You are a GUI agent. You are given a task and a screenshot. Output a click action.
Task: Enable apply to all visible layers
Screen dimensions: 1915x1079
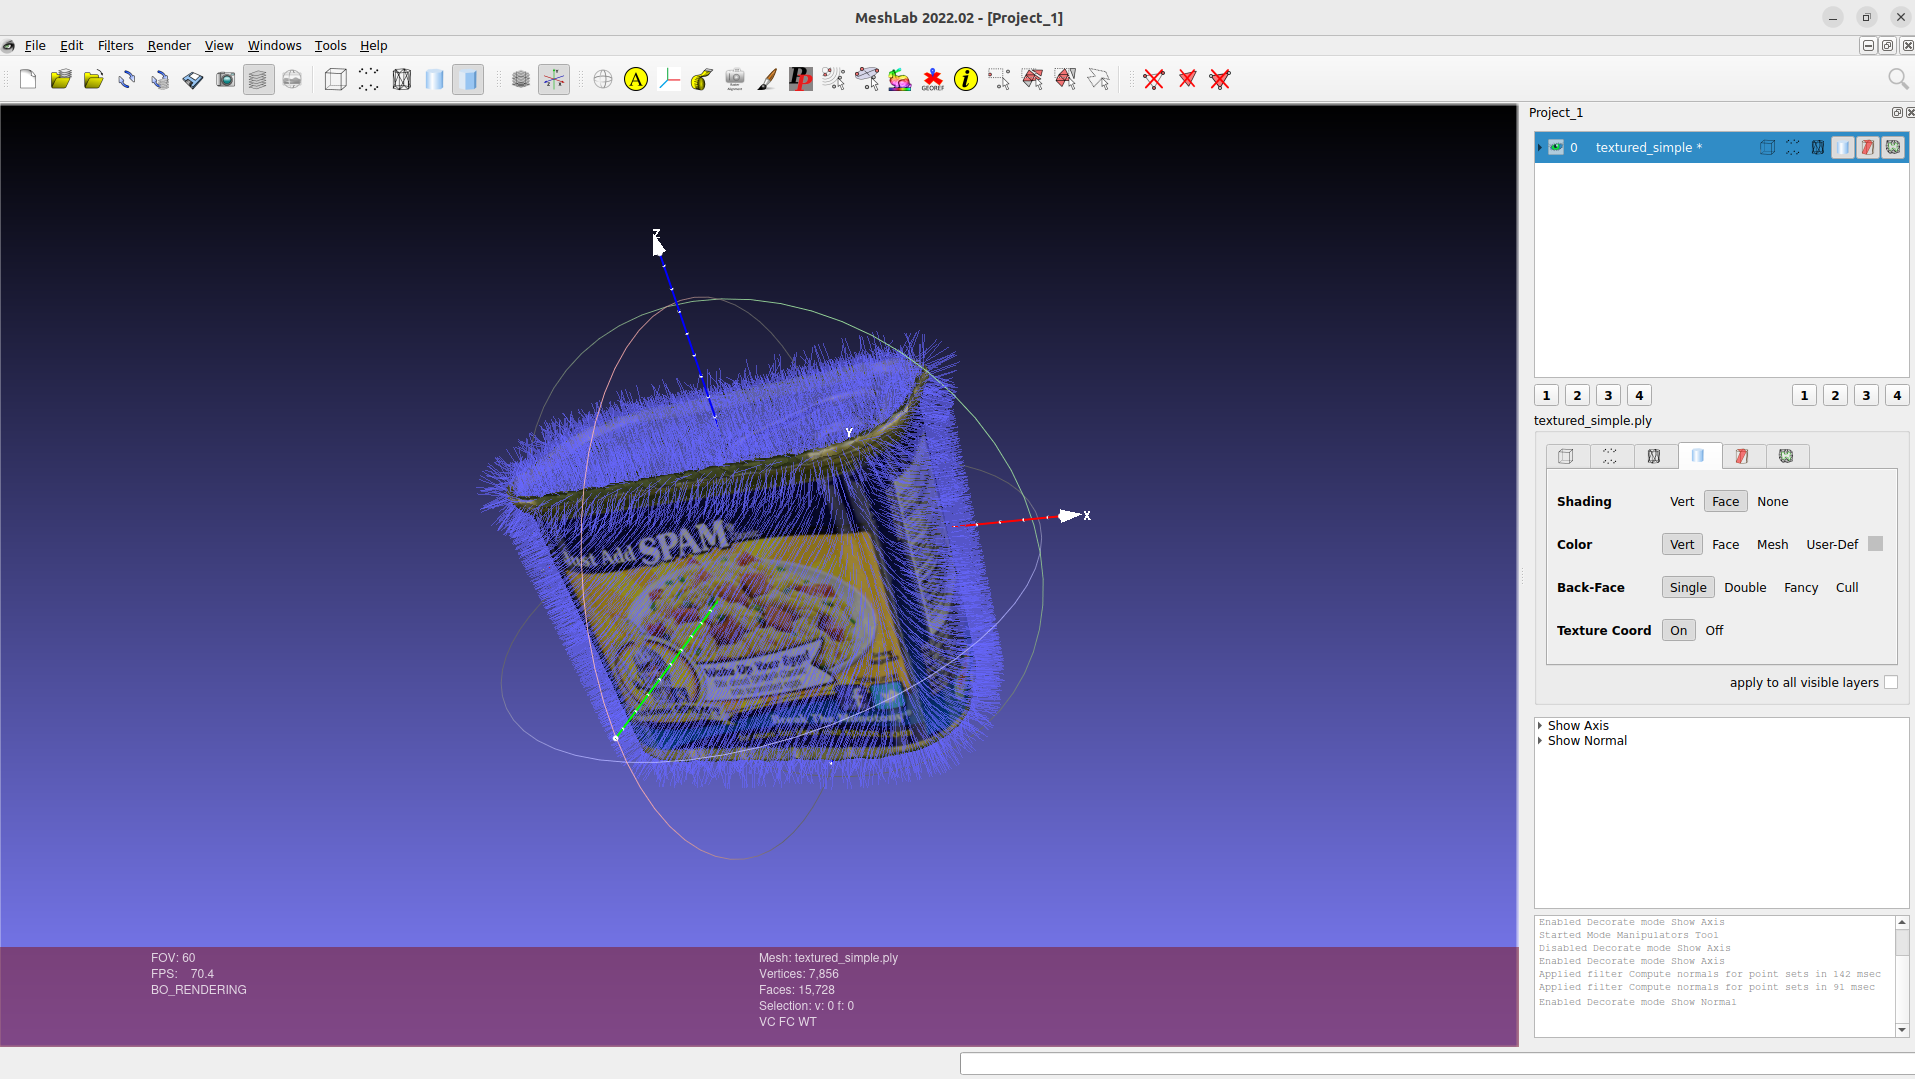click(x=1891, y=682)
